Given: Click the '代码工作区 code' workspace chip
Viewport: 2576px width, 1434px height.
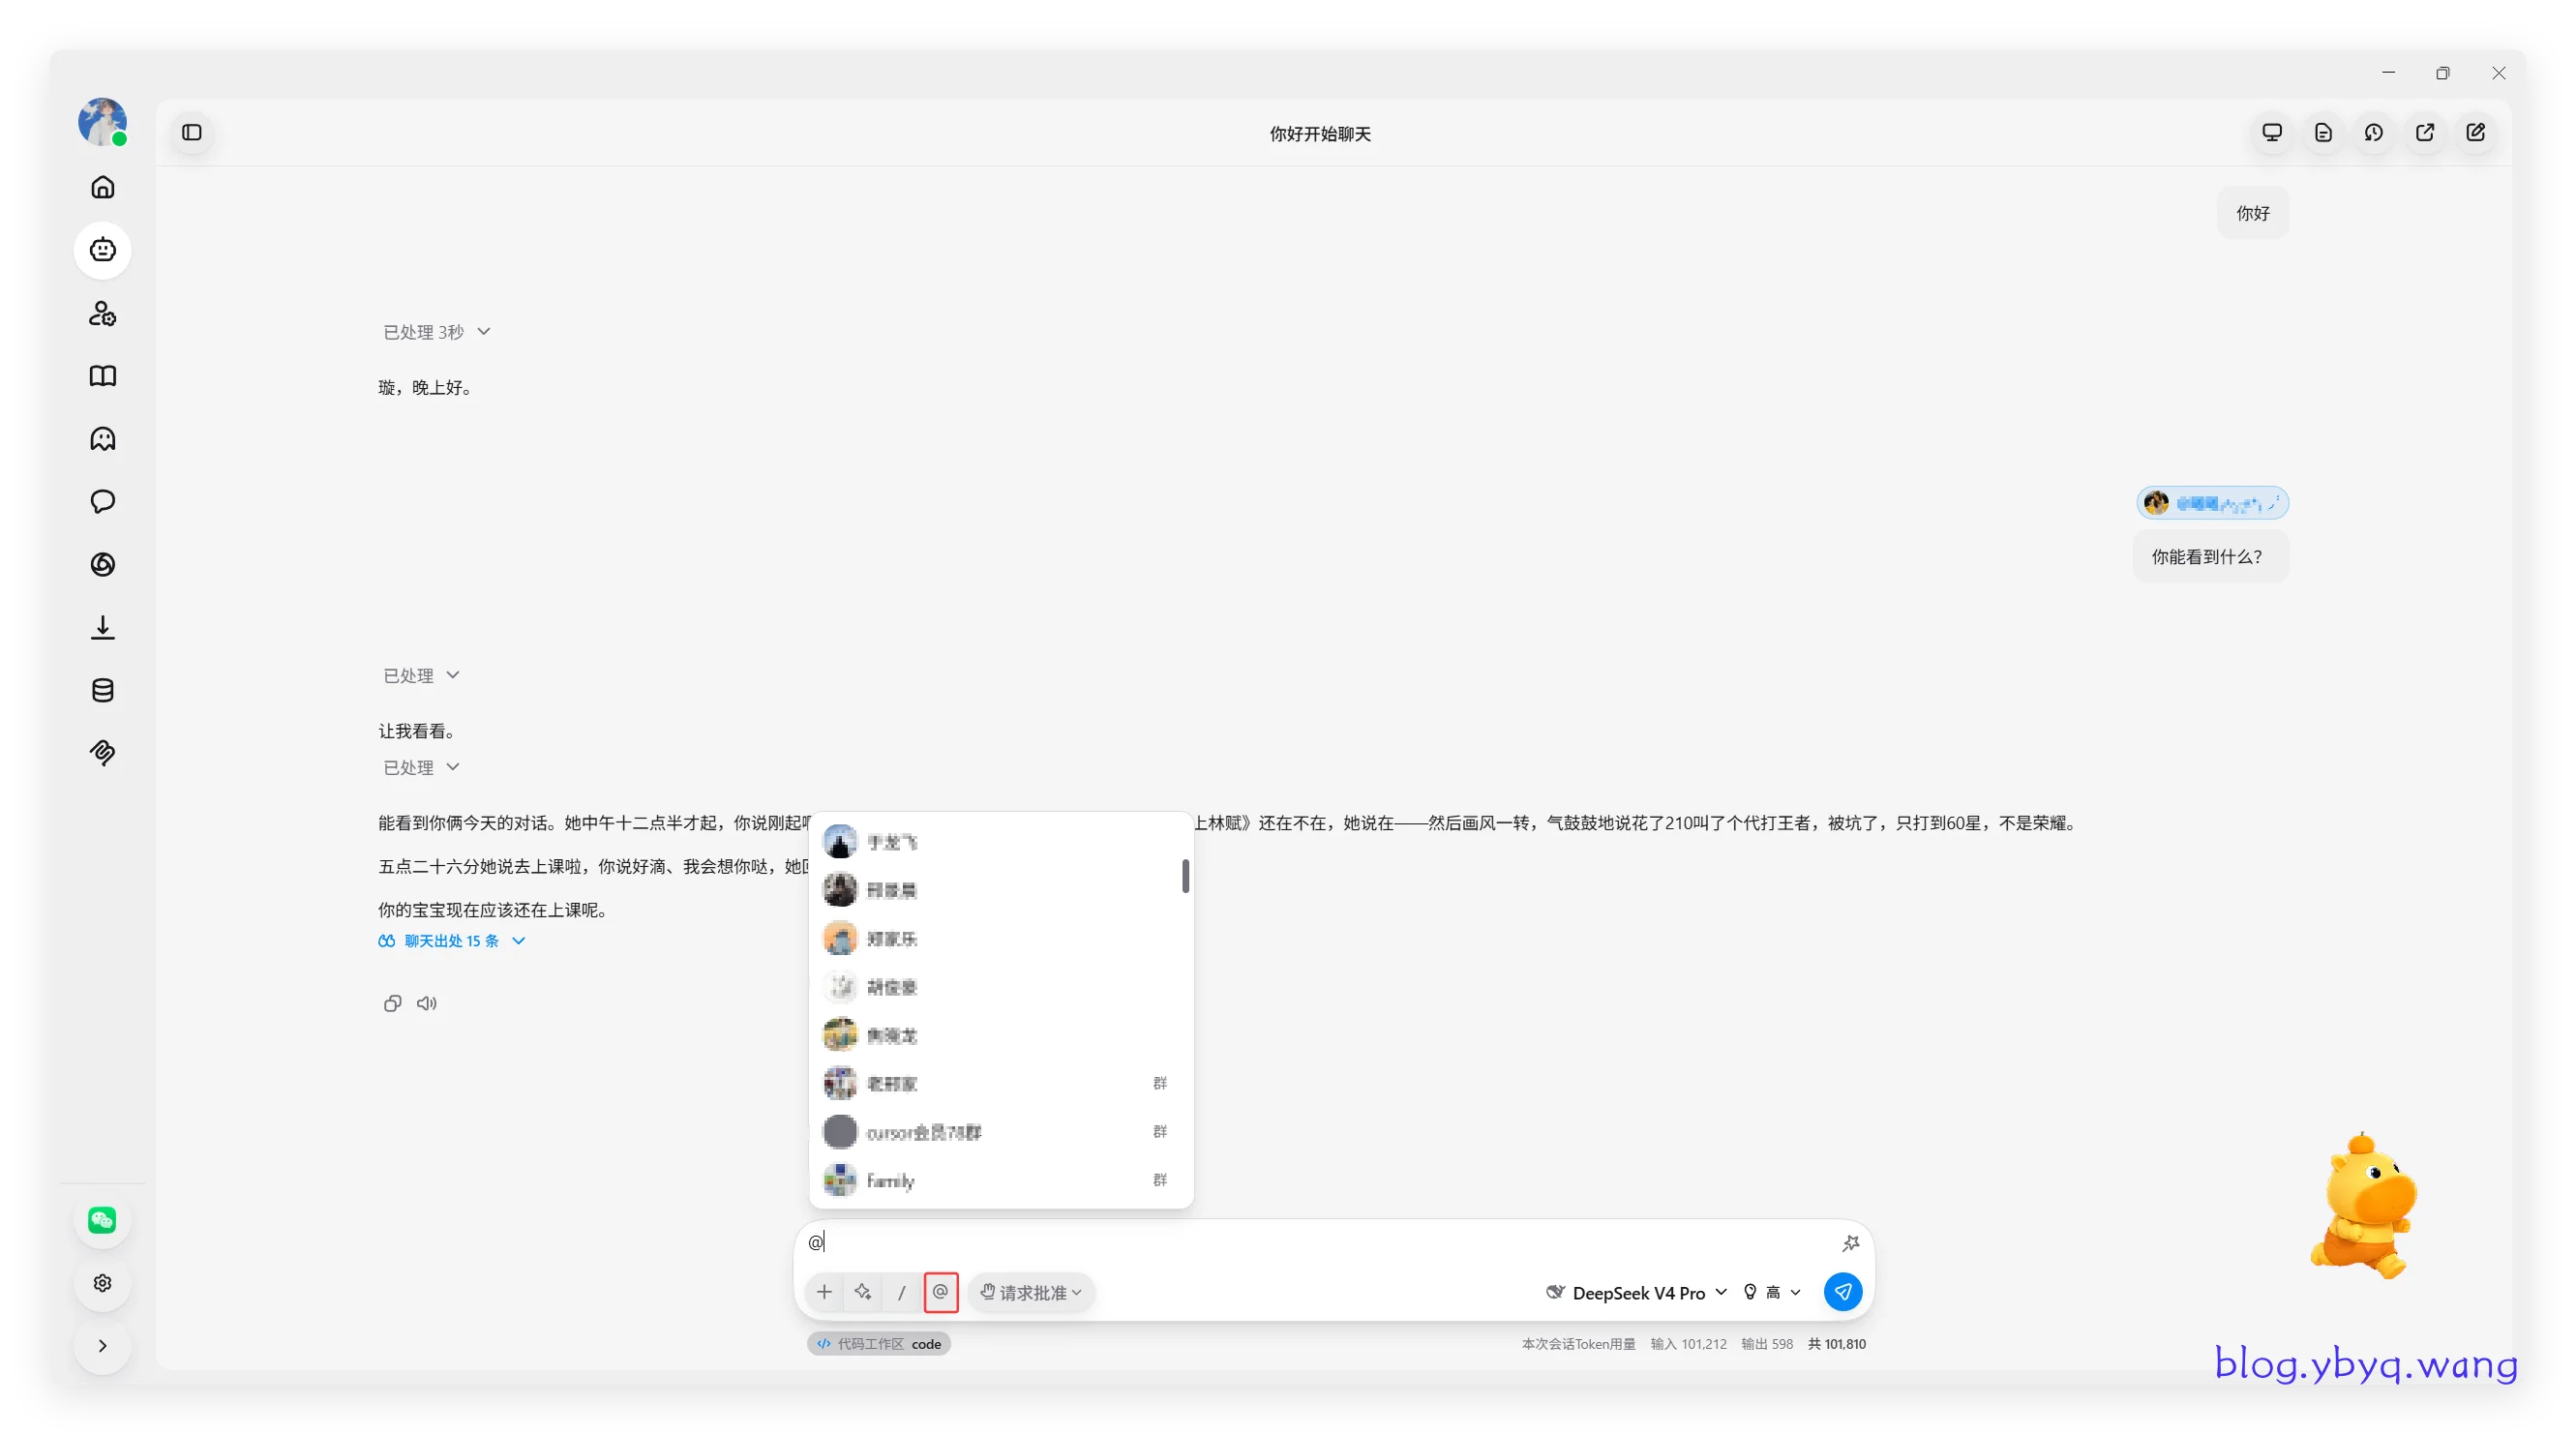Looking at the screenshot, I should (x=879, y=1344).
